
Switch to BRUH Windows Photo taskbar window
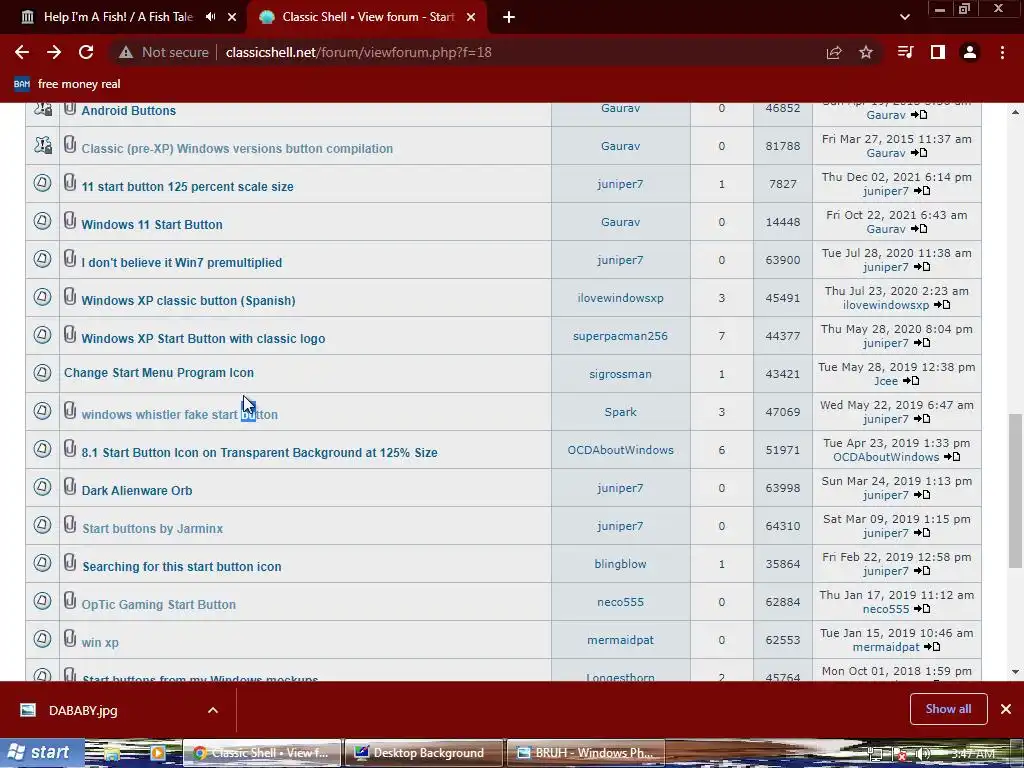586,753
